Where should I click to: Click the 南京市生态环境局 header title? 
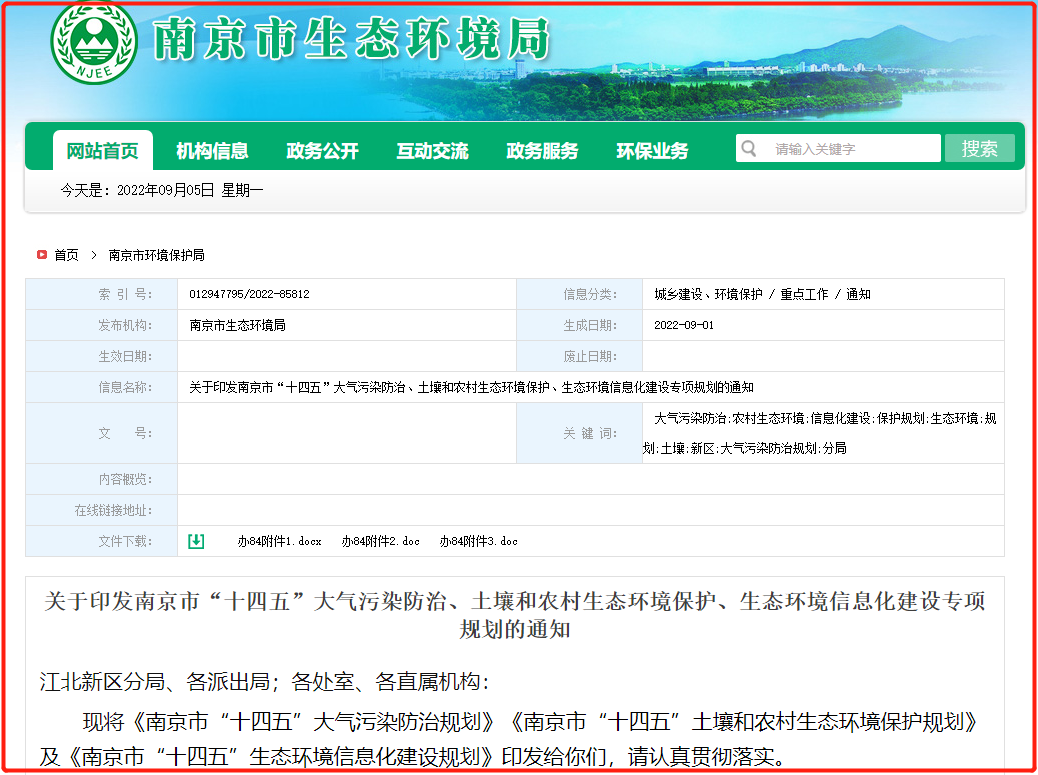tap(351, 40)
